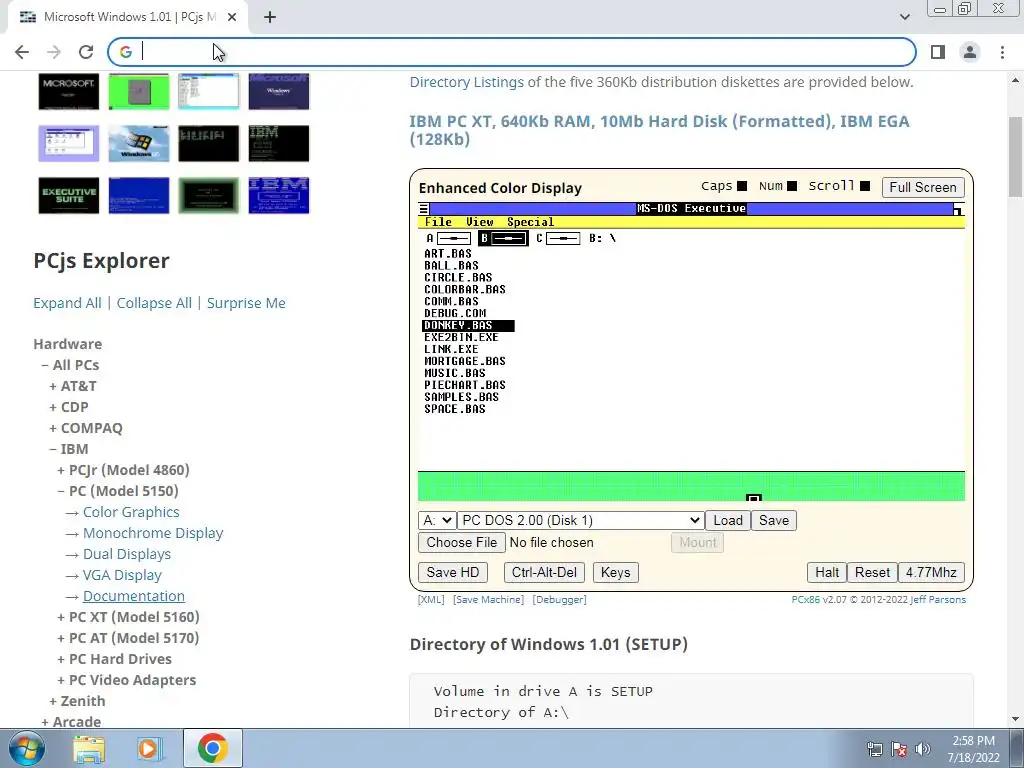The image size is (1024, 768).
Task: Open the XML link below the machine
Action: [431, 600]
